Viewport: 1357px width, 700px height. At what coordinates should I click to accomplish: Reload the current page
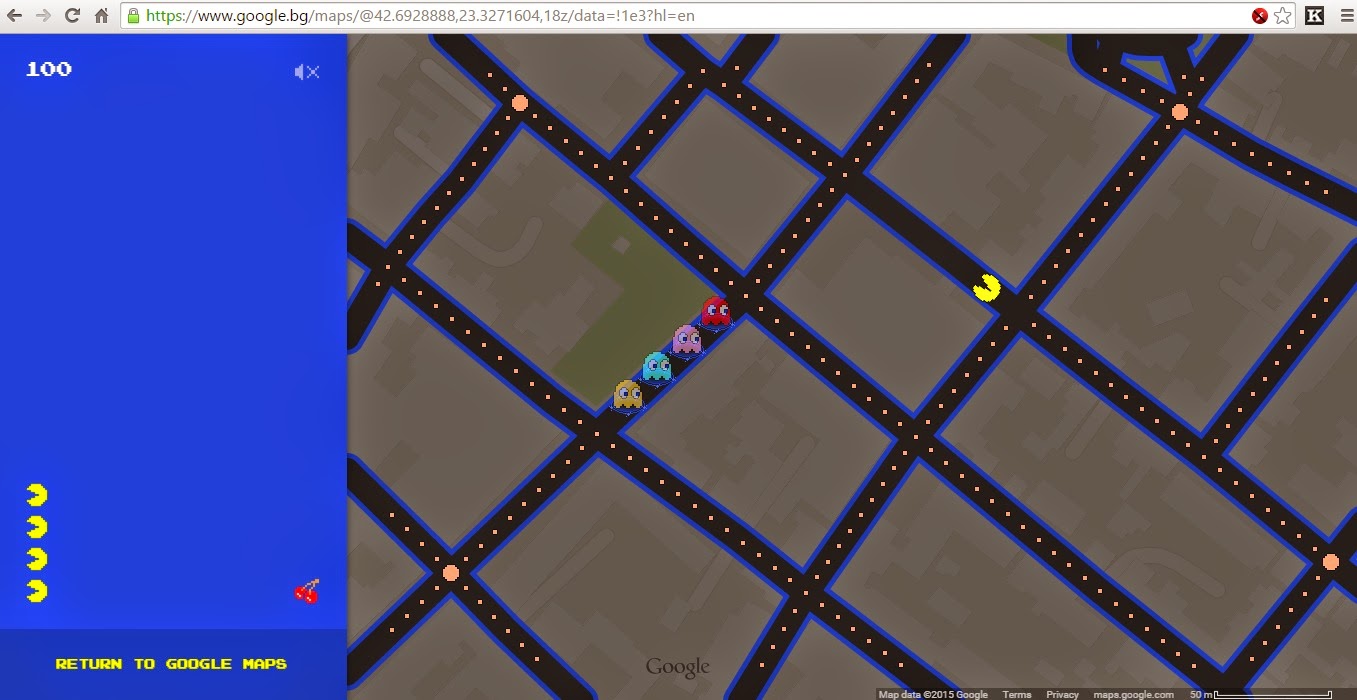tap(72, 16)
